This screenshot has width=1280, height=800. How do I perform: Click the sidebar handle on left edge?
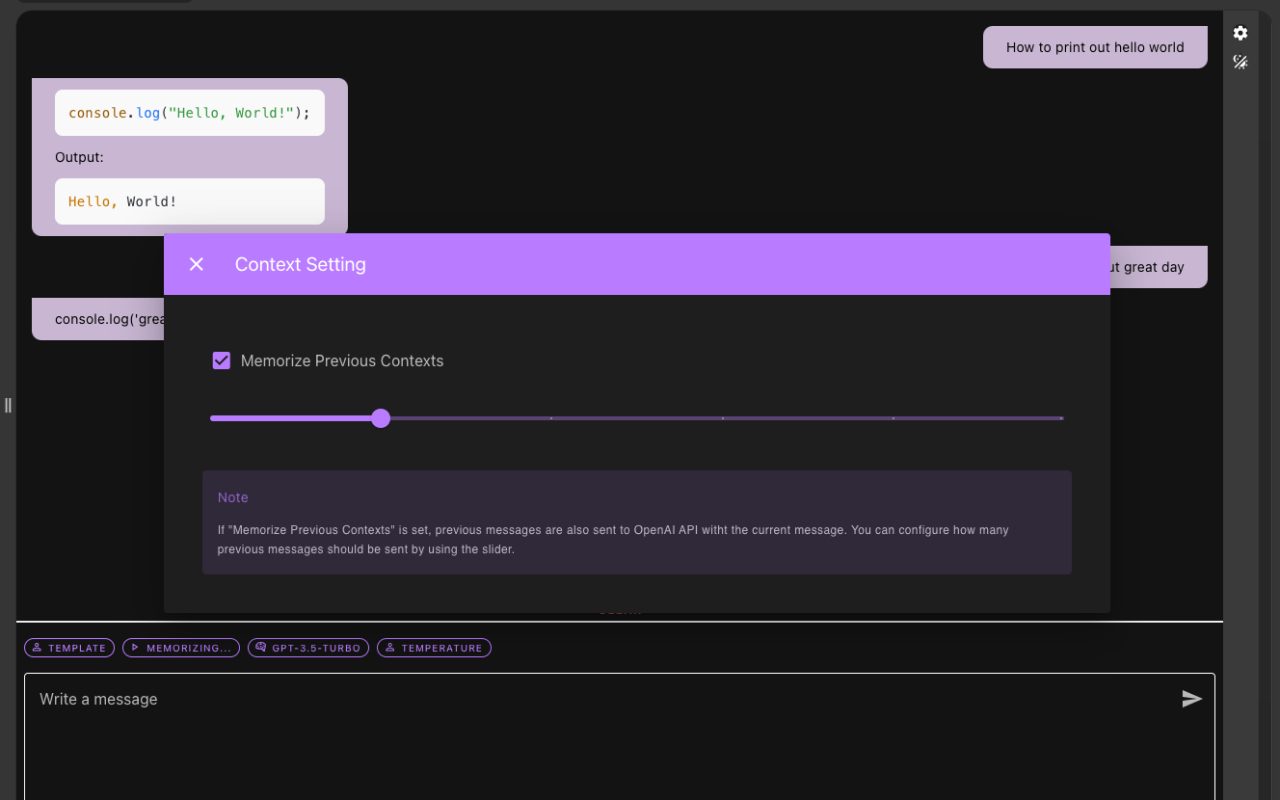[x=8, y=405]
